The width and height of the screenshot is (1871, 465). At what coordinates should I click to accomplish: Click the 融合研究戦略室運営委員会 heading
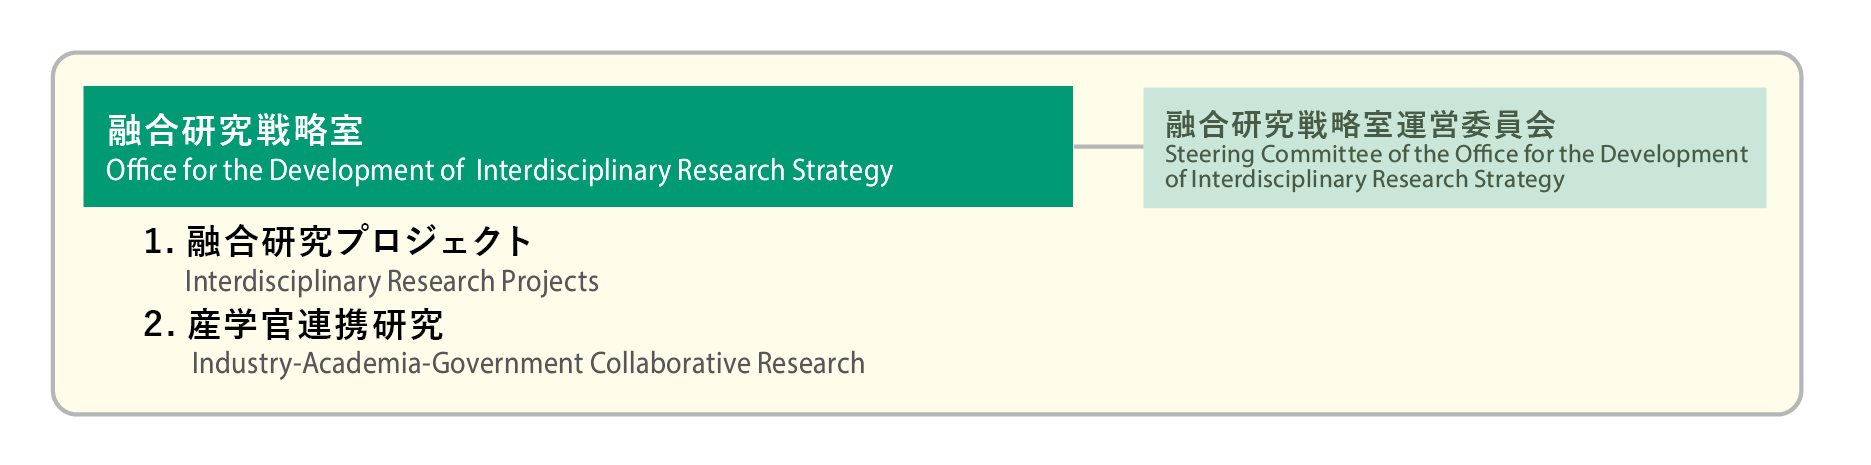pos(1360,124)
